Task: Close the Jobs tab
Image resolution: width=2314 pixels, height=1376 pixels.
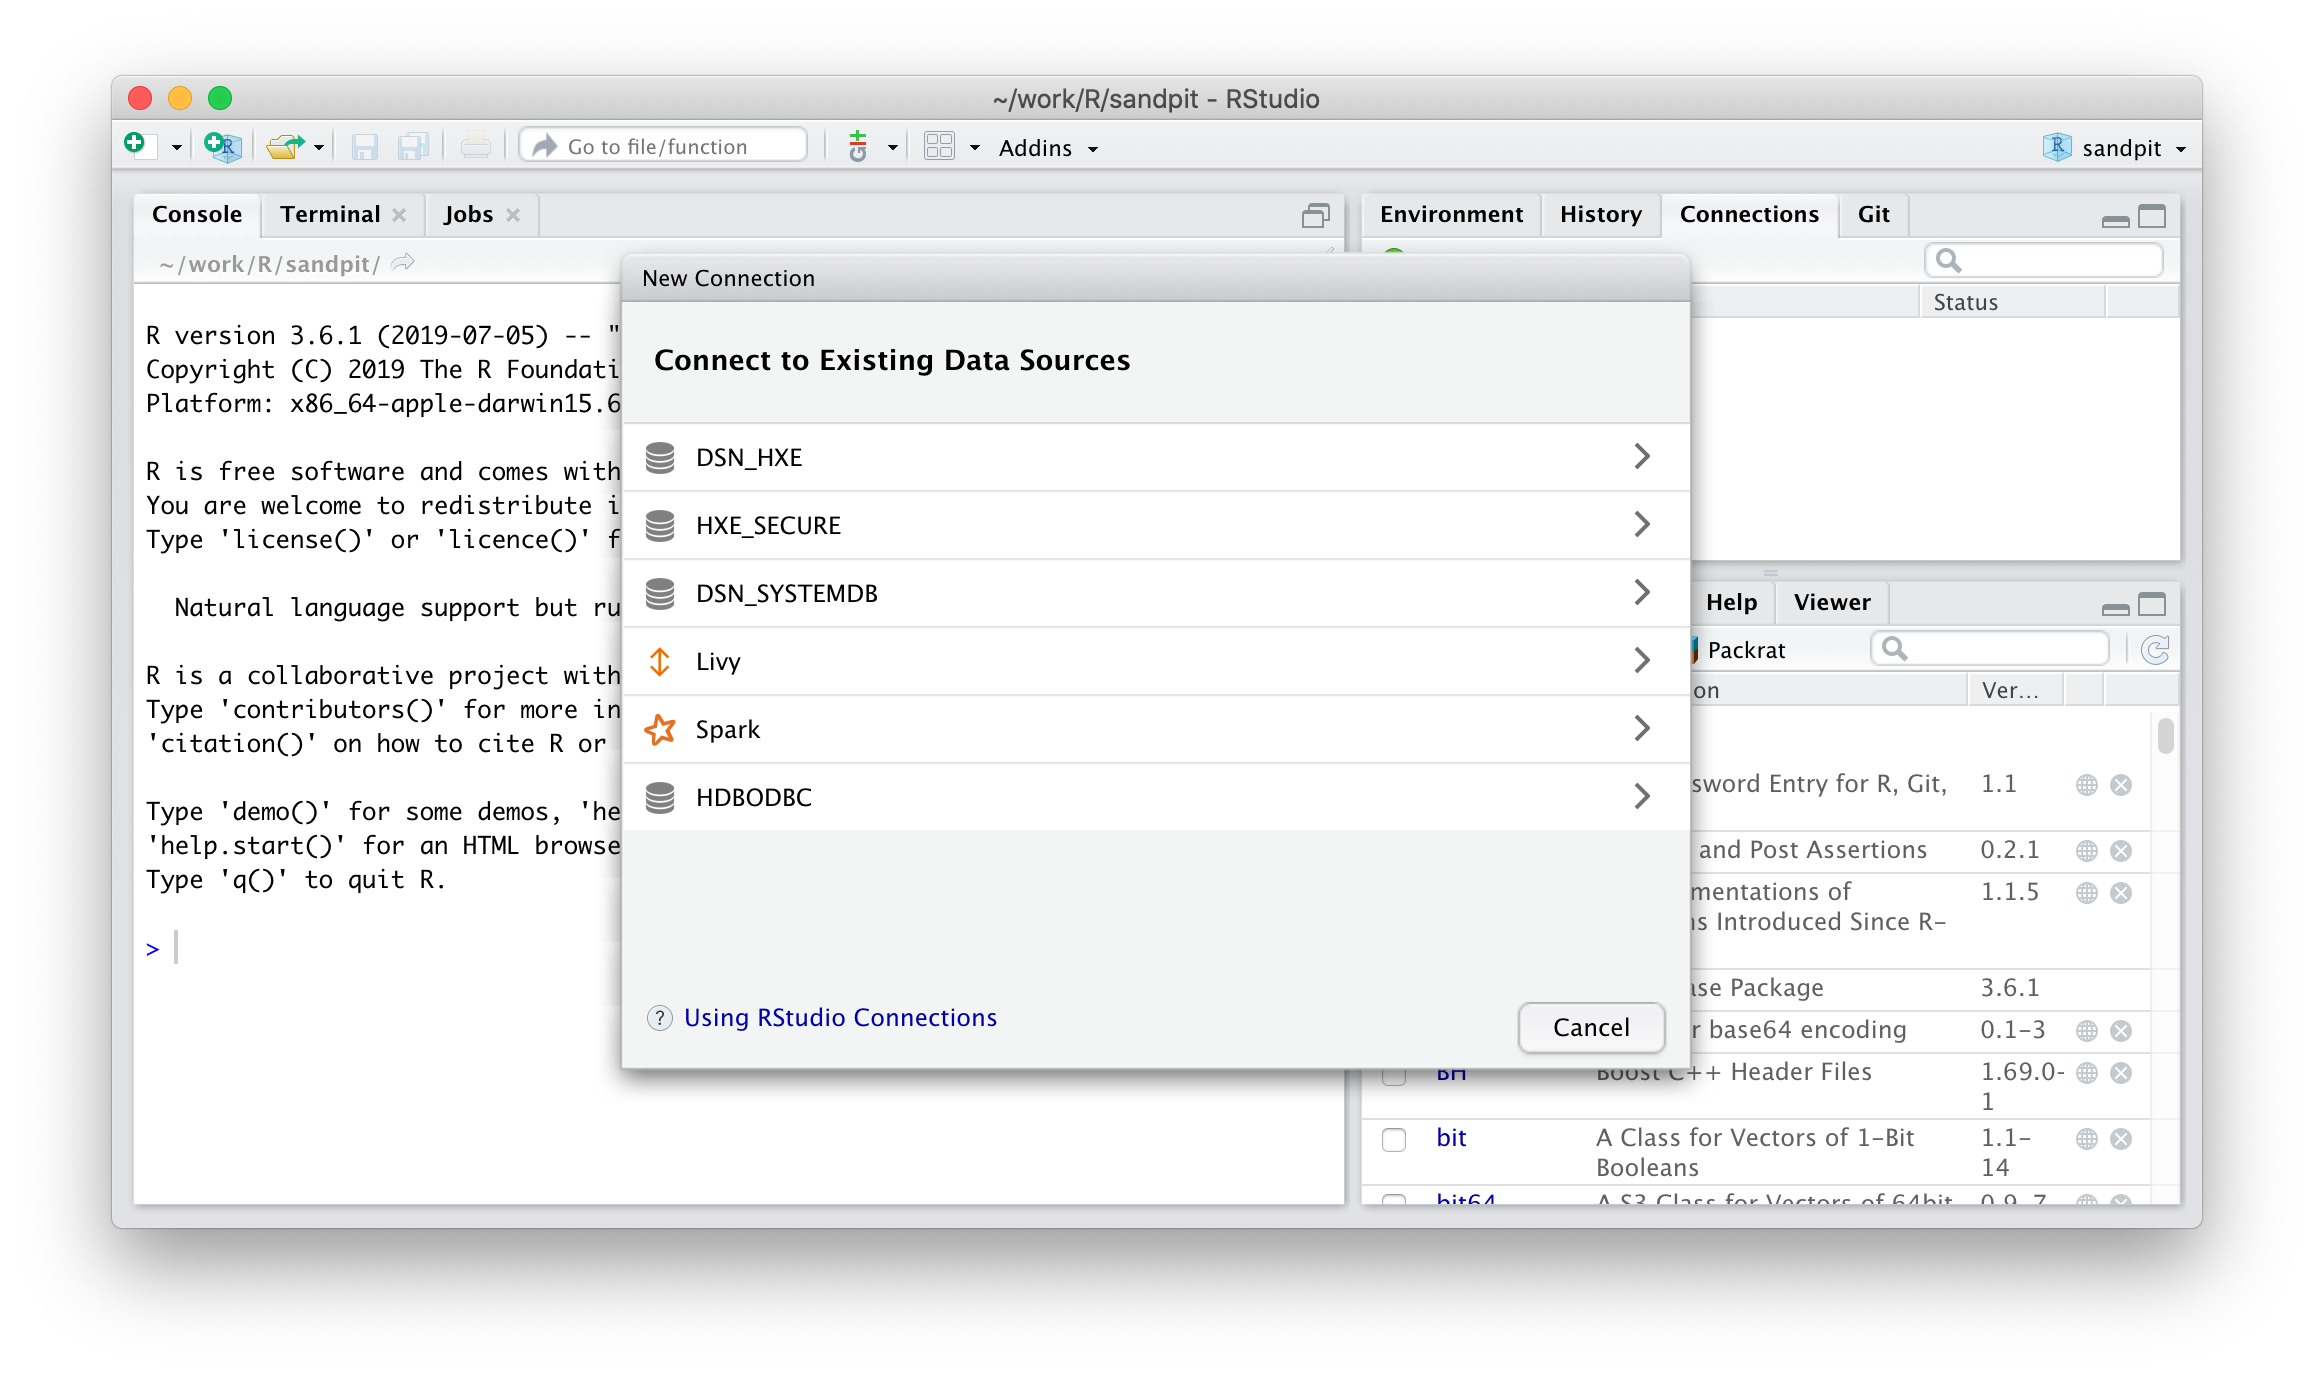Action: point(513,215)
